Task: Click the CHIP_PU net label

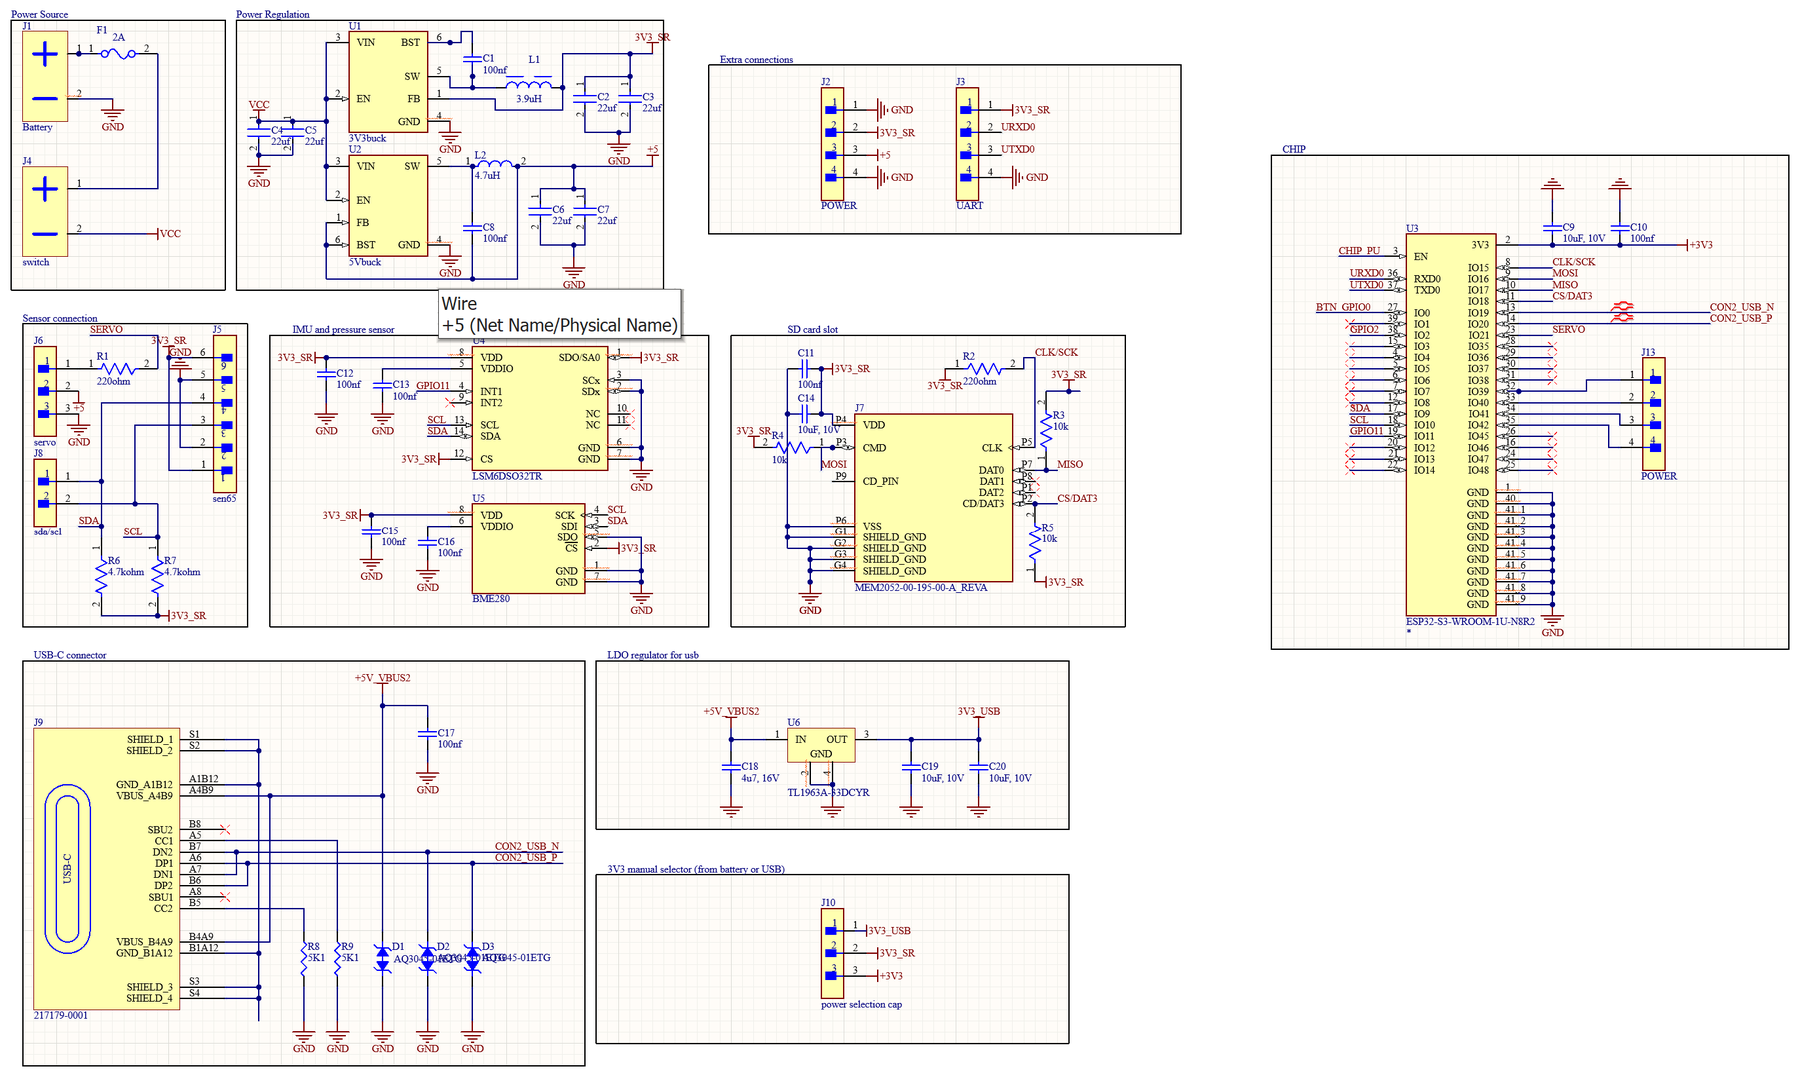Action: coord(1359,251)
